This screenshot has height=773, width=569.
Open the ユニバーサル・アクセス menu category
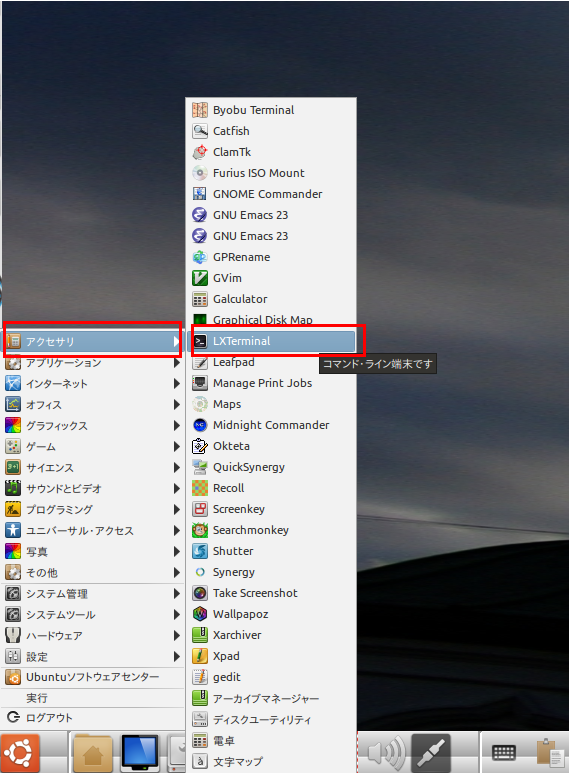click(93, 530)
